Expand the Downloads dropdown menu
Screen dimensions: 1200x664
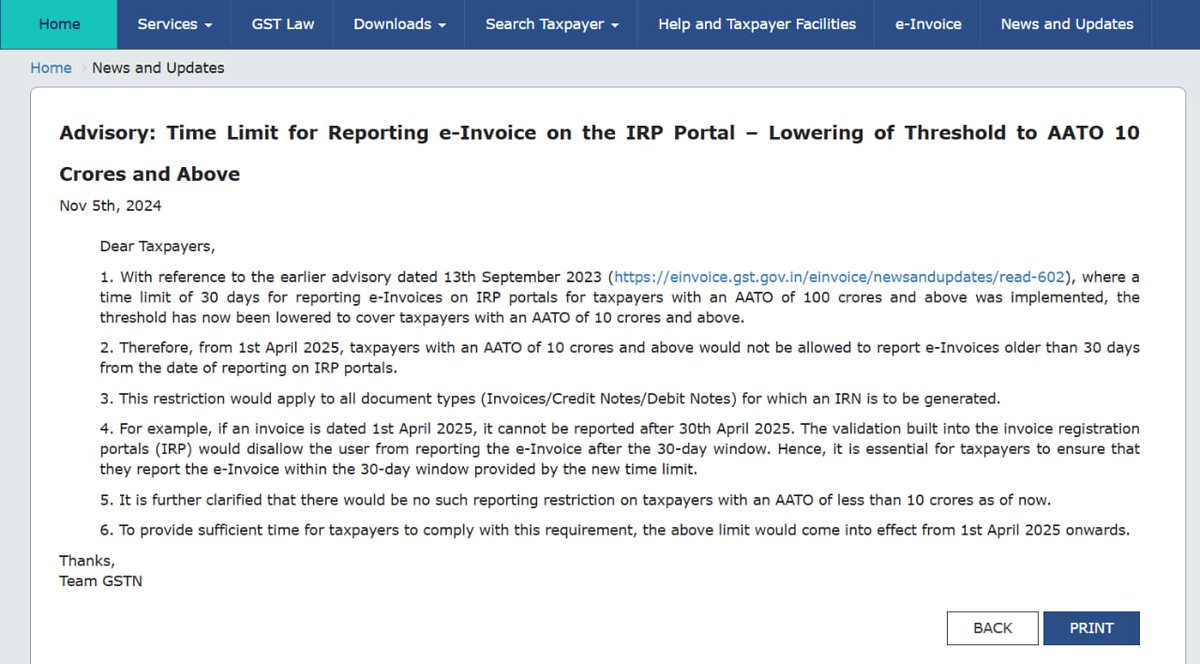click(x=399, y=24)
